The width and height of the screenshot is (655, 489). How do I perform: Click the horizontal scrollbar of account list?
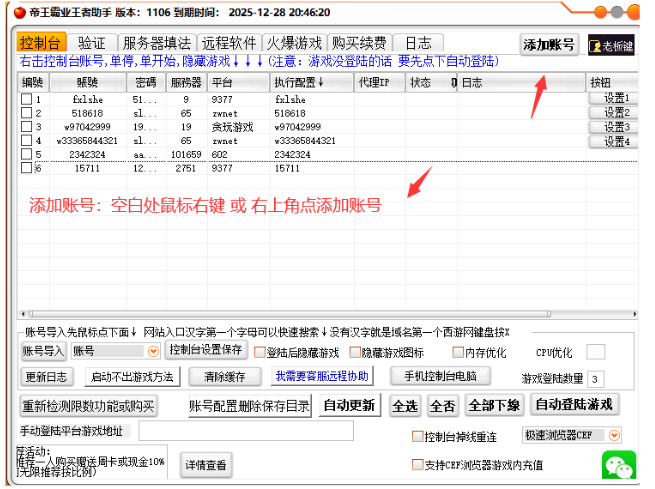point(290,314)
